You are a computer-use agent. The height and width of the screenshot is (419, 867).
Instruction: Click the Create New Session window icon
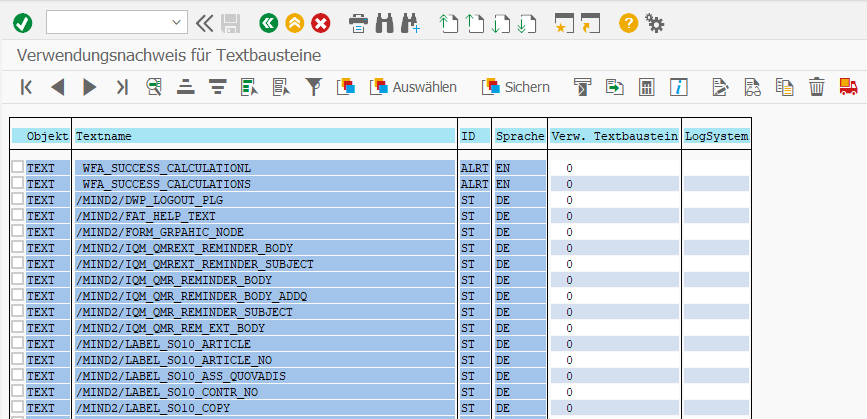[565, 23]
